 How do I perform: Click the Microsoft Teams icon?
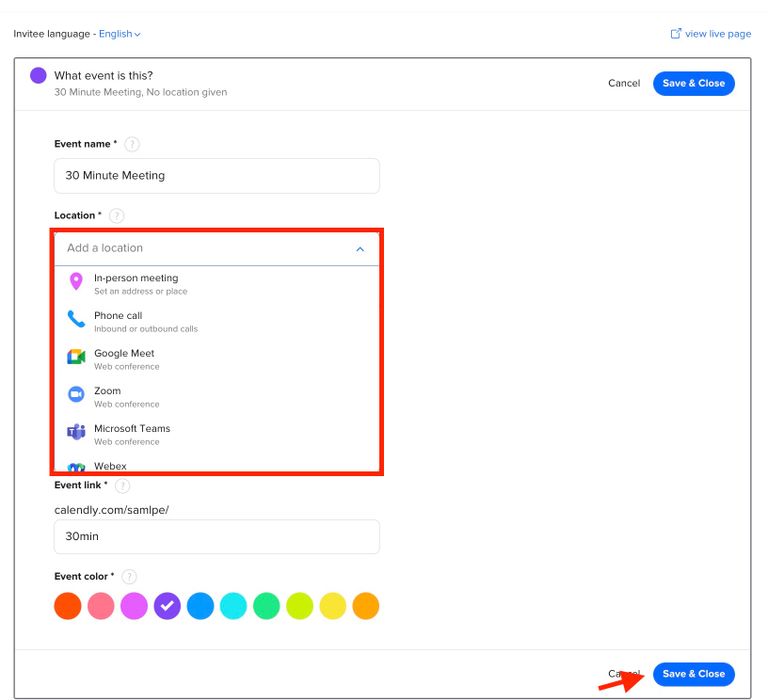[x=76, y=432]
